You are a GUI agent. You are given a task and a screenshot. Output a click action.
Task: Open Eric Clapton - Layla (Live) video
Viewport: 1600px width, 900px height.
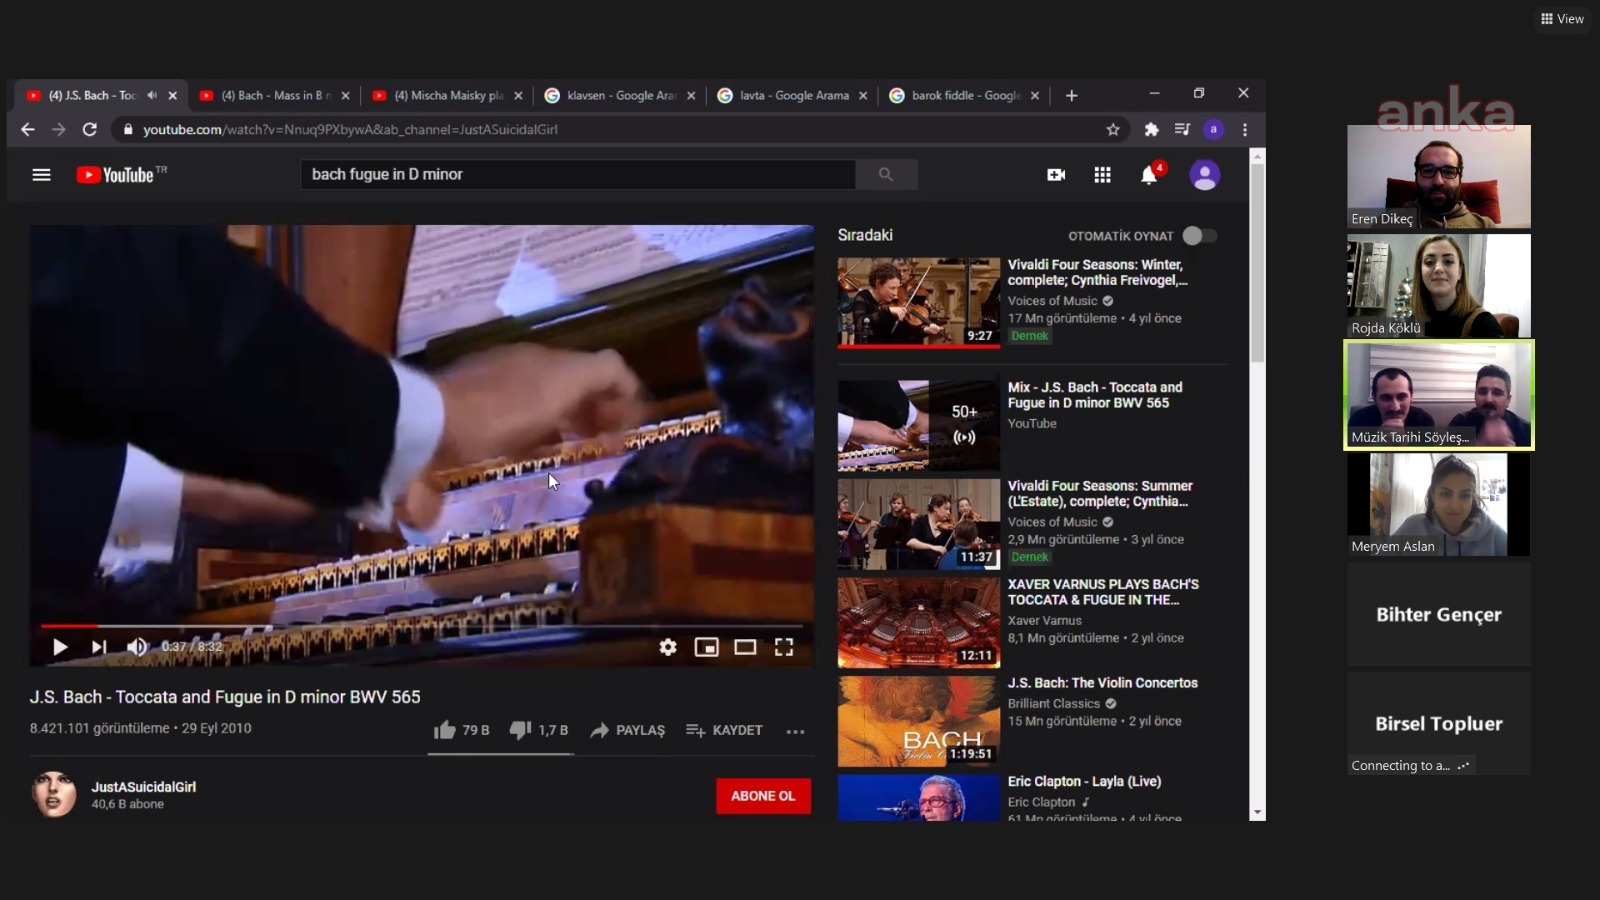tap(1084, 781)
